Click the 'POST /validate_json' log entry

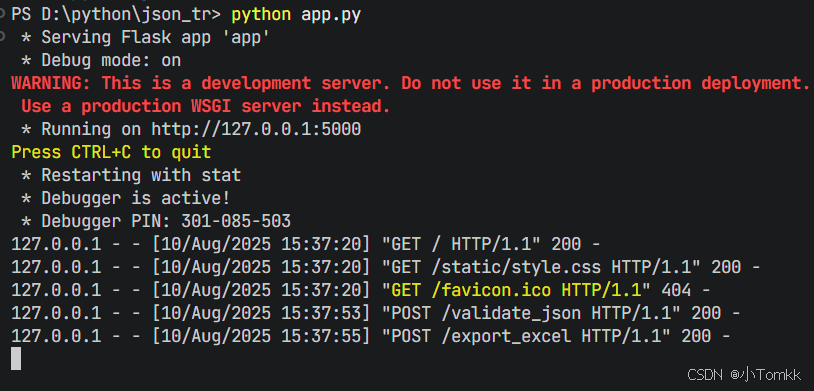376,313
